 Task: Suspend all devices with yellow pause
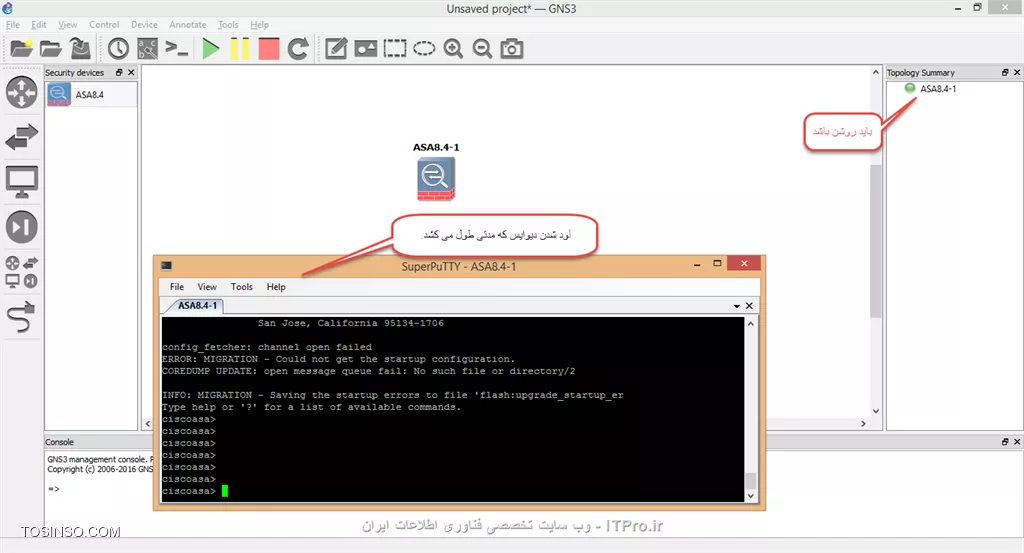click(240, 48)
